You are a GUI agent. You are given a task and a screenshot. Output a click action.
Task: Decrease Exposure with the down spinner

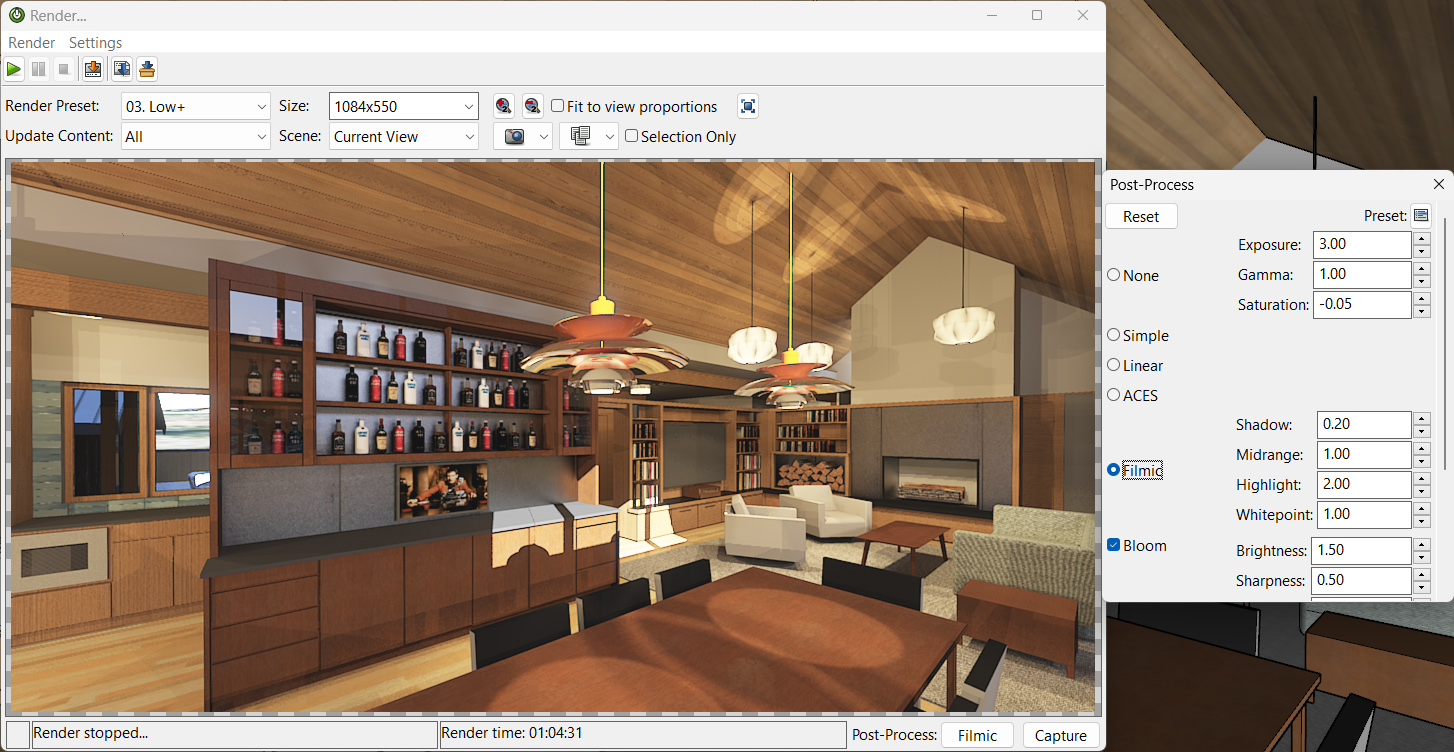pos(1421,251)
